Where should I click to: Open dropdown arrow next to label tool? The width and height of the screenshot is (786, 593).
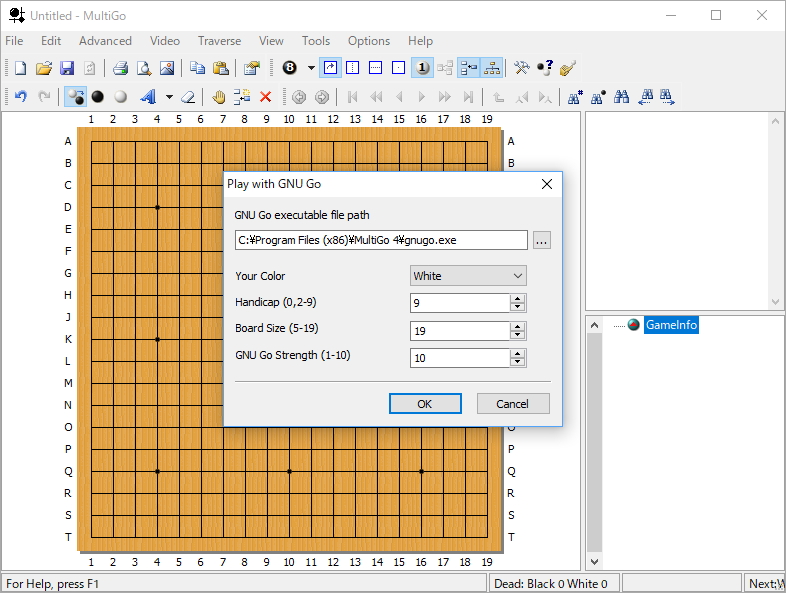[x=169, y=97]
